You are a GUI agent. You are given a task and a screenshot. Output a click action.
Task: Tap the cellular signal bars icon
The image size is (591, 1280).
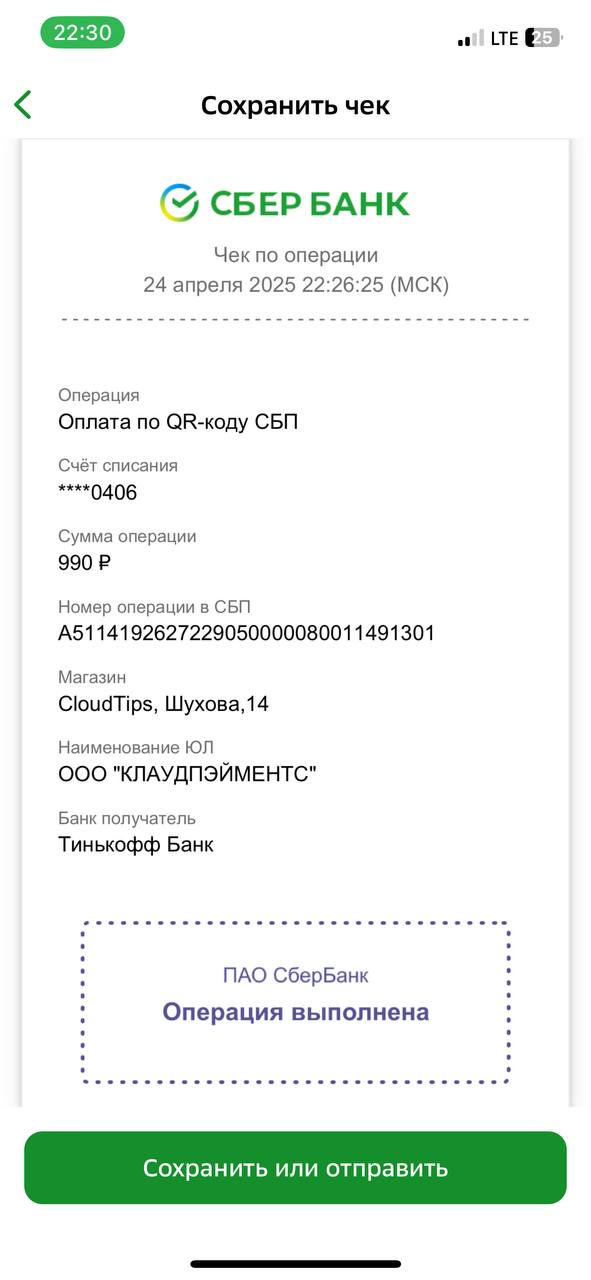click(470, 39)
